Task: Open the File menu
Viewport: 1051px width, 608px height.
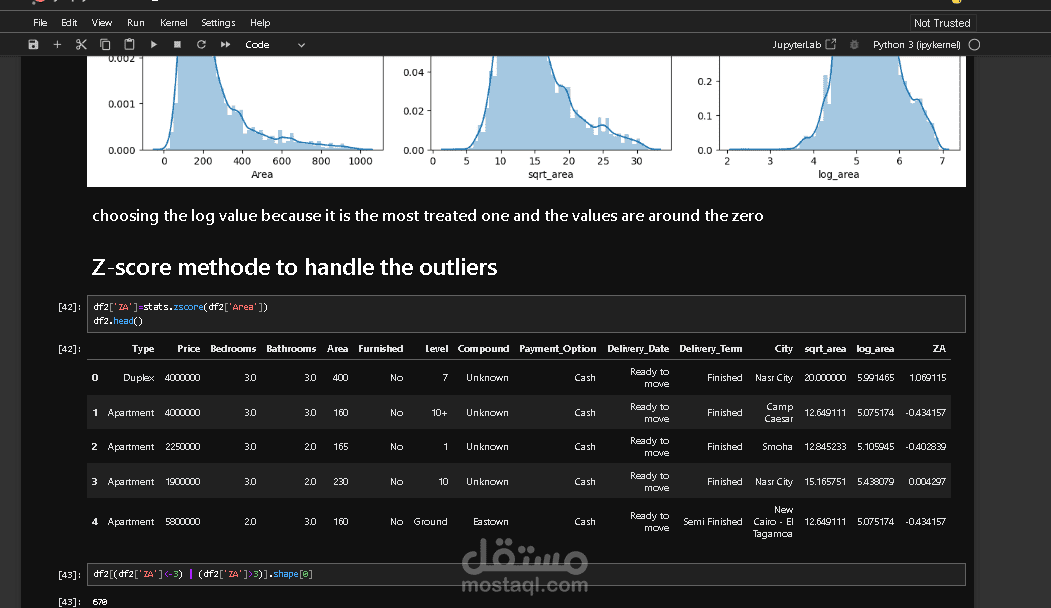Action: point(40,23)
